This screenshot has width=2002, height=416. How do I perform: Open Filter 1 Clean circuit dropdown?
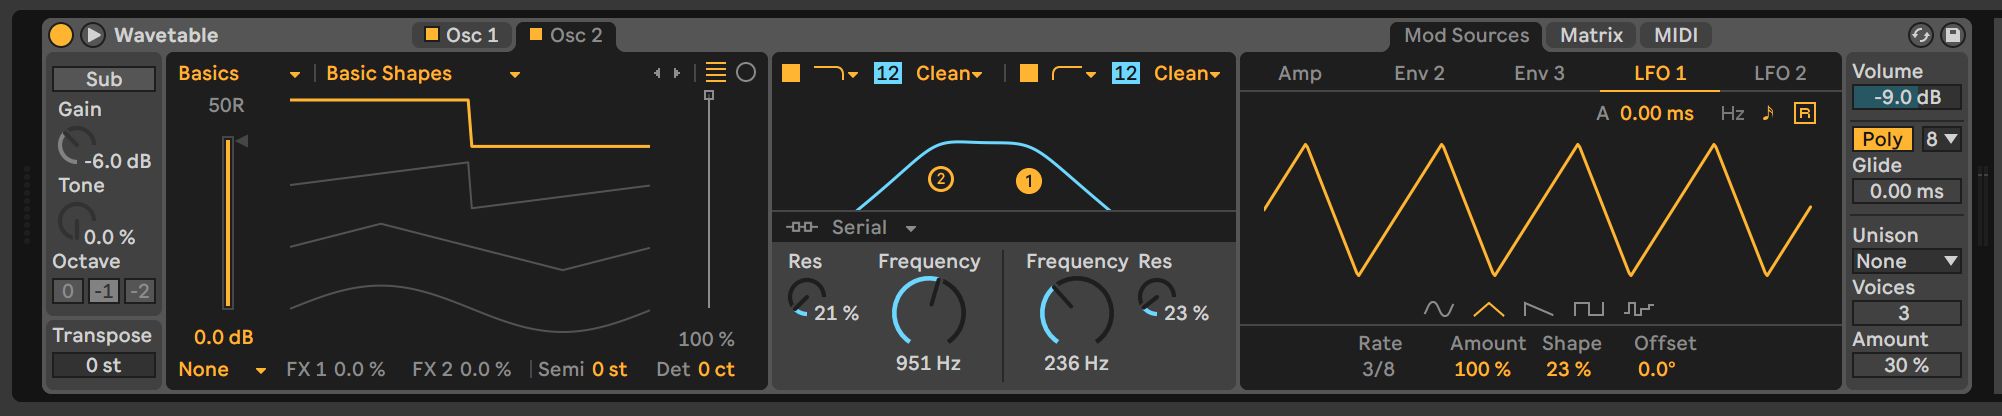click(x=949, y=73)
